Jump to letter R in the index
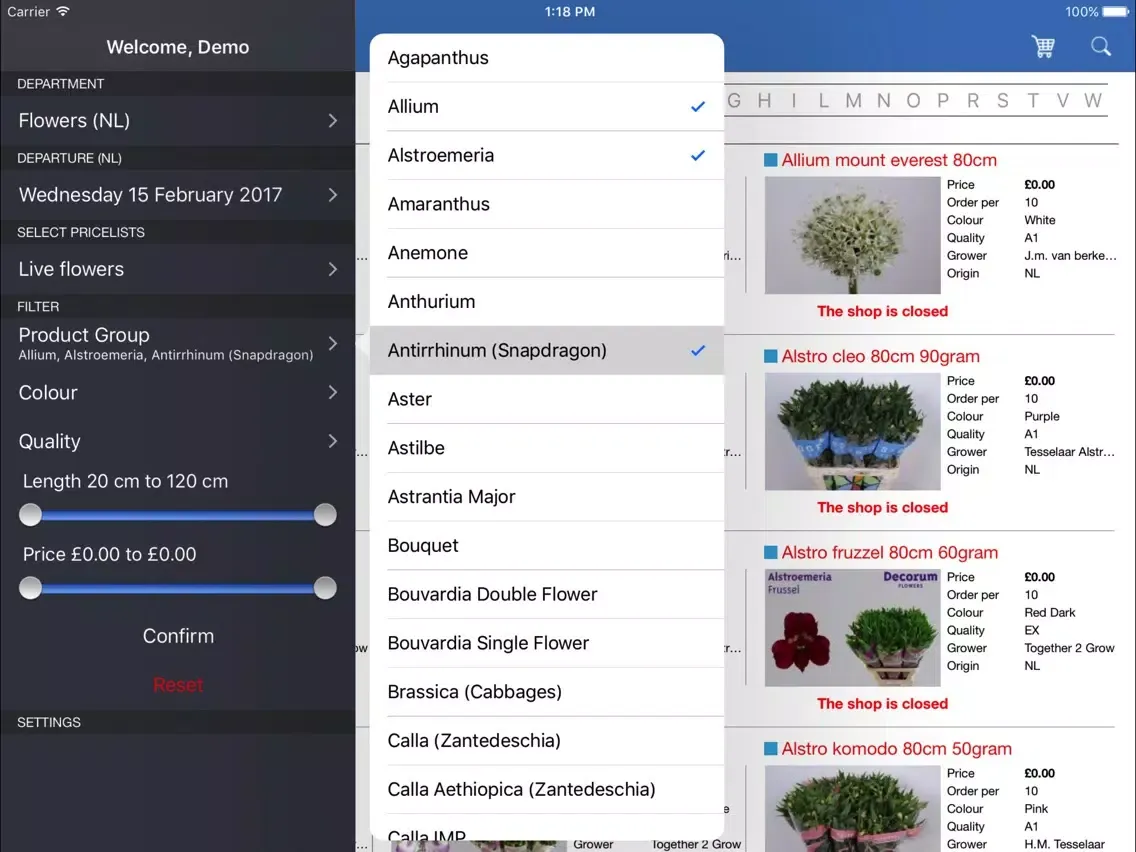Image resolution: width=1136 pixels, height=852 pixels. [x=973, y=101]
